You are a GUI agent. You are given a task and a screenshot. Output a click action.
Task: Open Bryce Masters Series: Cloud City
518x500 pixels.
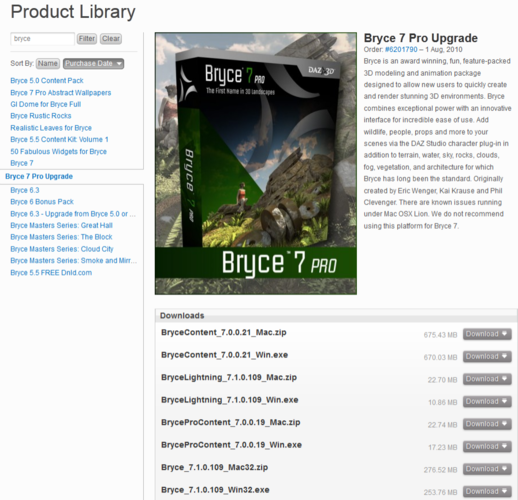(62, 249)
